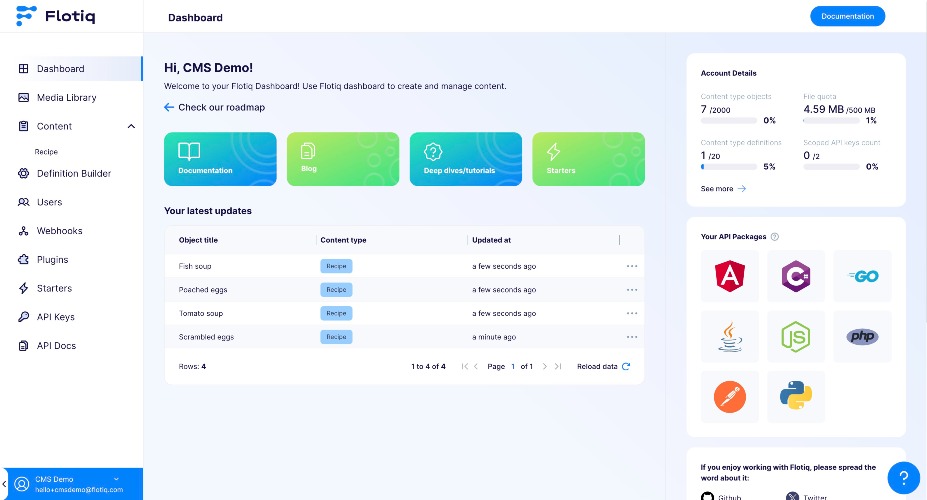The width and height of the screenshot is (927, 500).
Task: Select the Go API package
Action: (x=862, y=276)
